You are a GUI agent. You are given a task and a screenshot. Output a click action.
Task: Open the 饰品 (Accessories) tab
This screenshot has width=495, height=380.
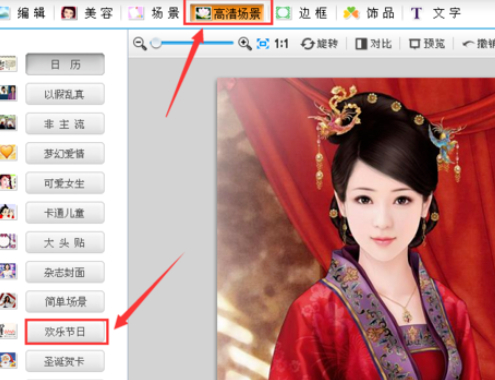[369, 13]
